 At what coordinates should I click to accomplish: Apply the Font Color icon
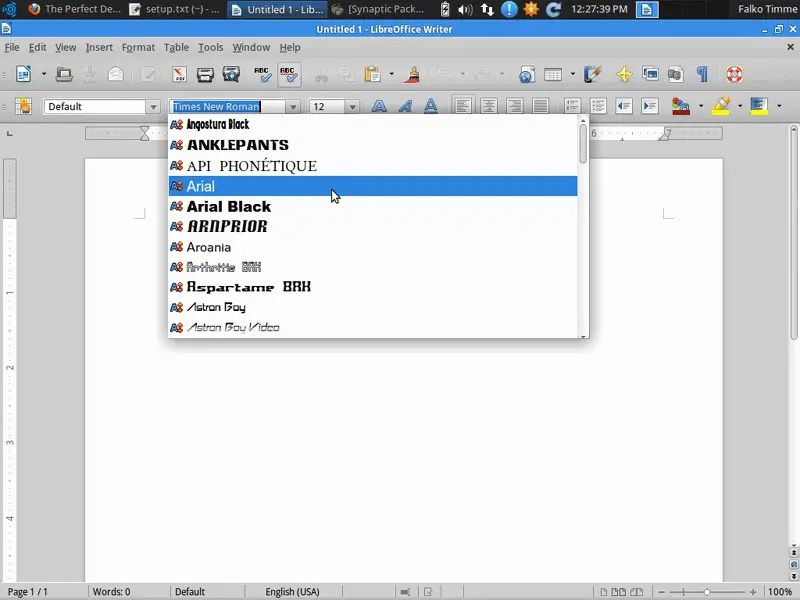(681, 106)
